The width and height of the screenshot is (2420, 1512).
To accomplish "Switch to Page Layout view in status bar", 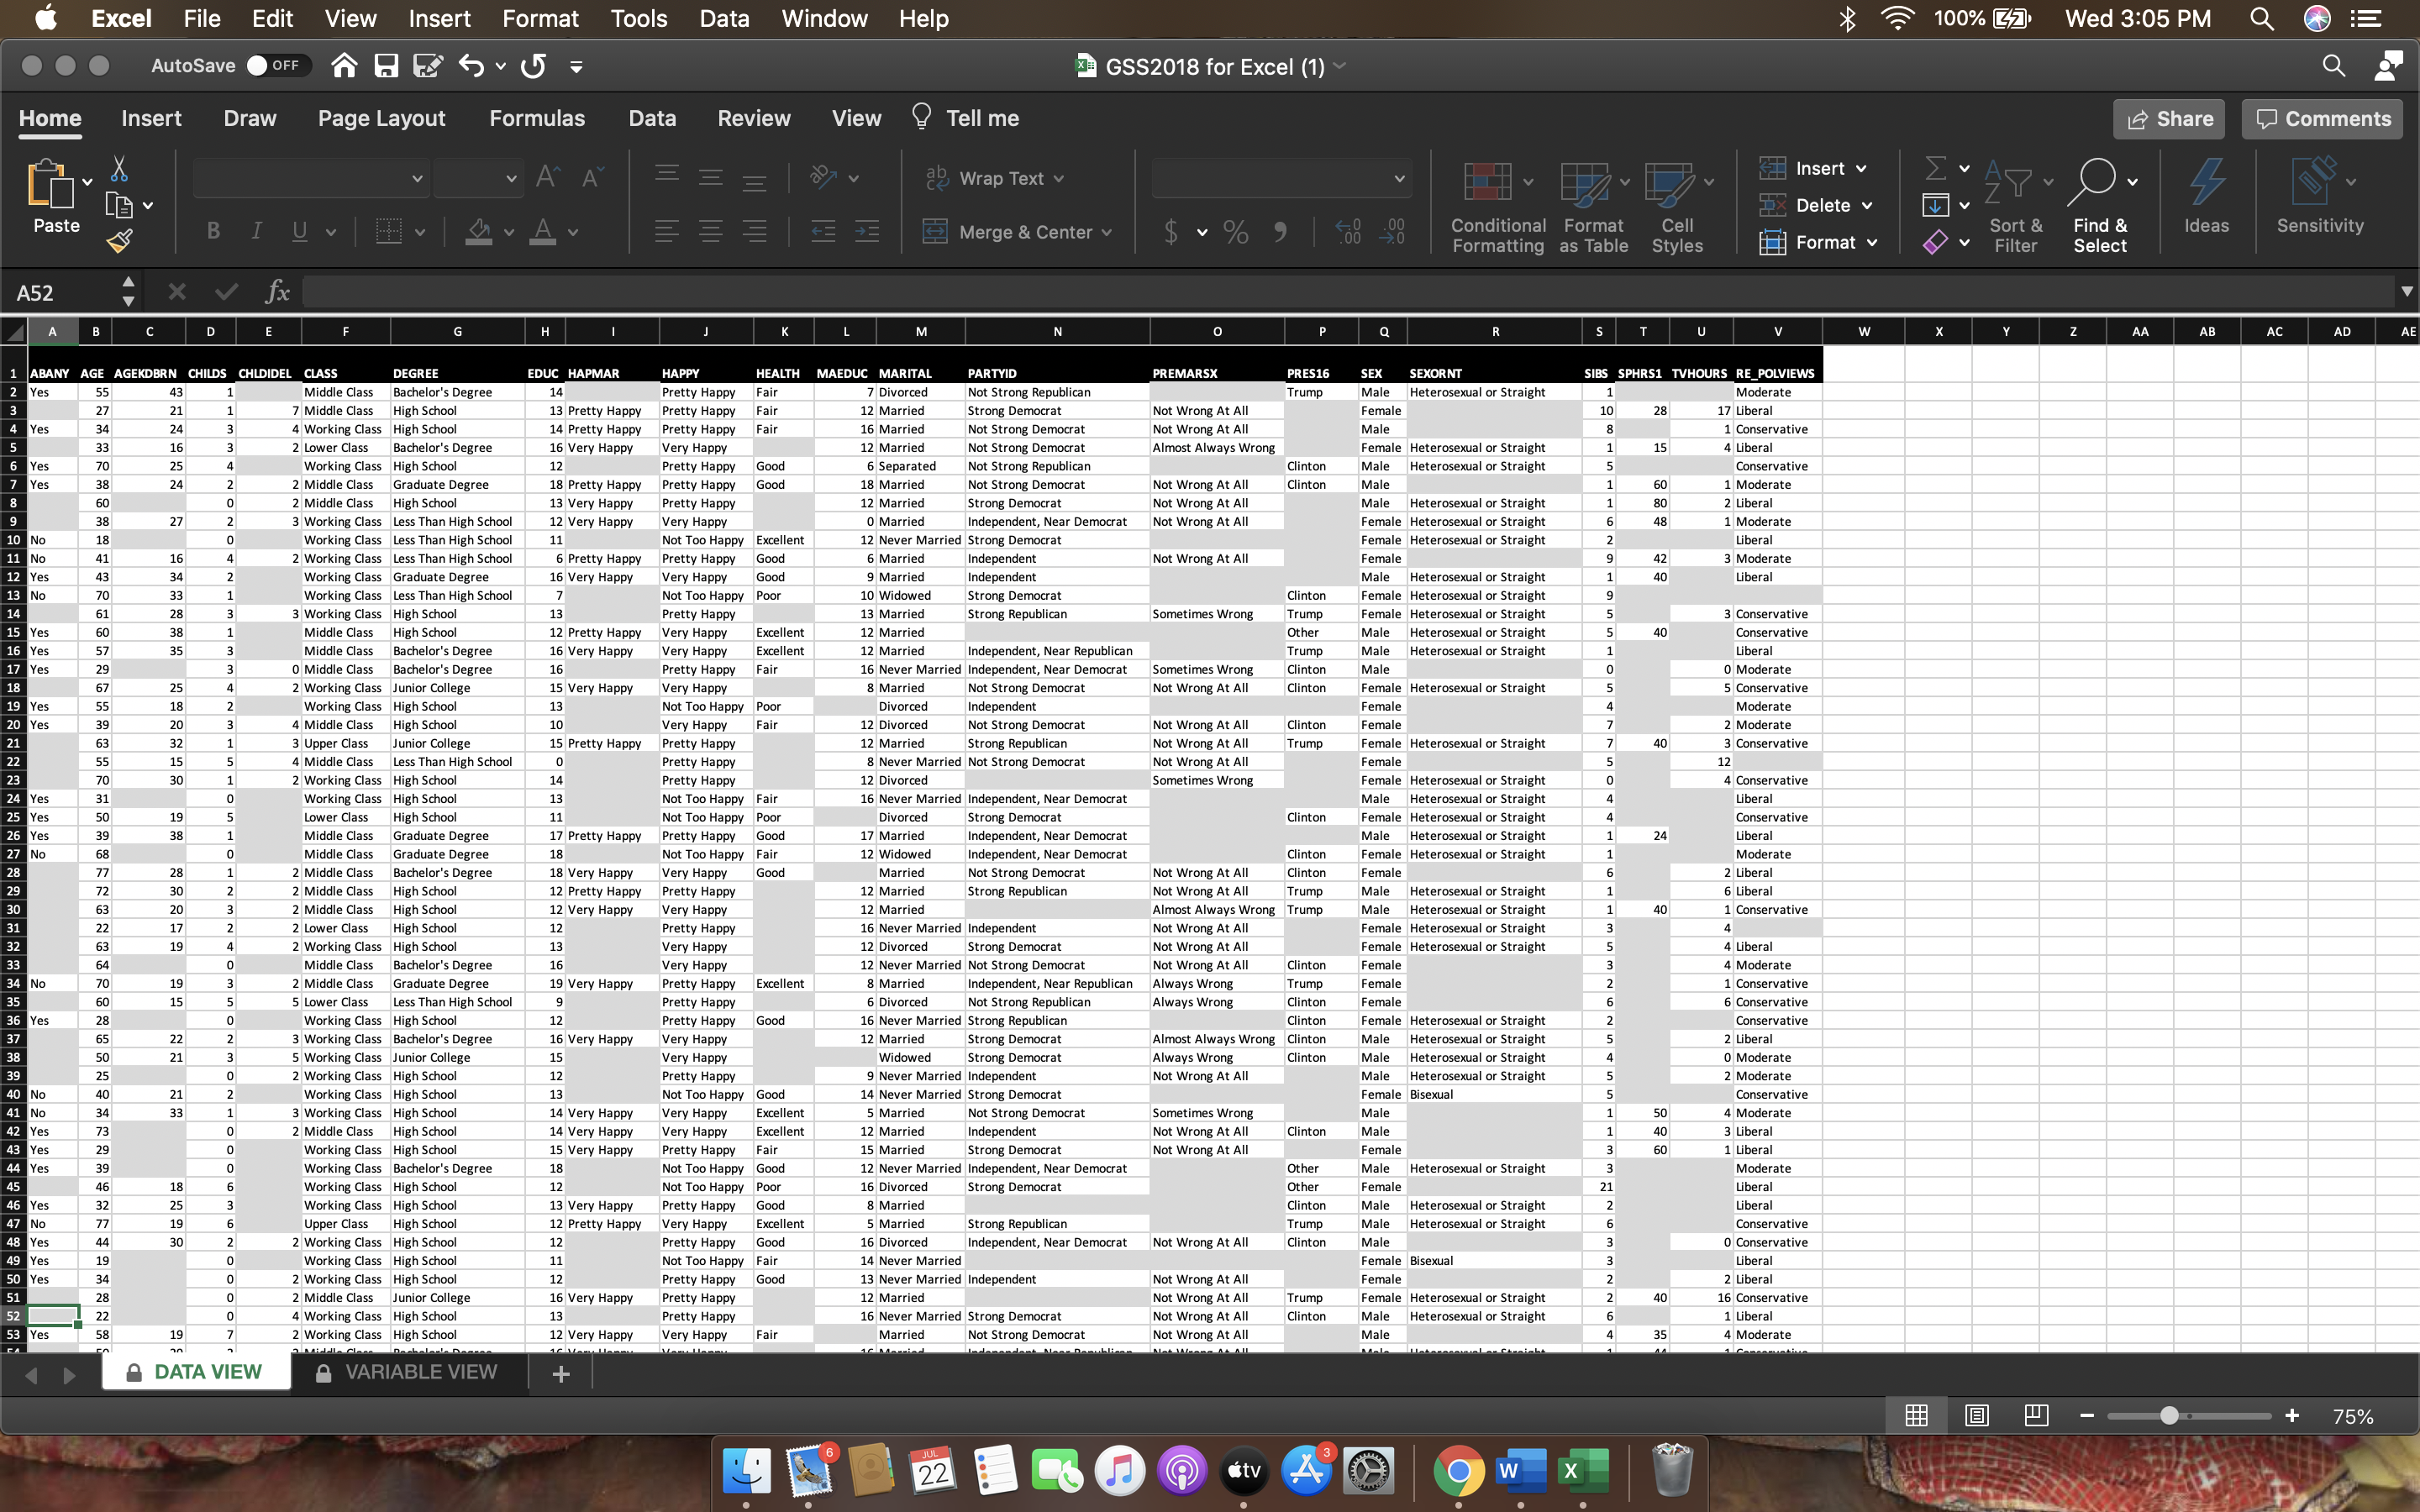I will 1976,1415.
